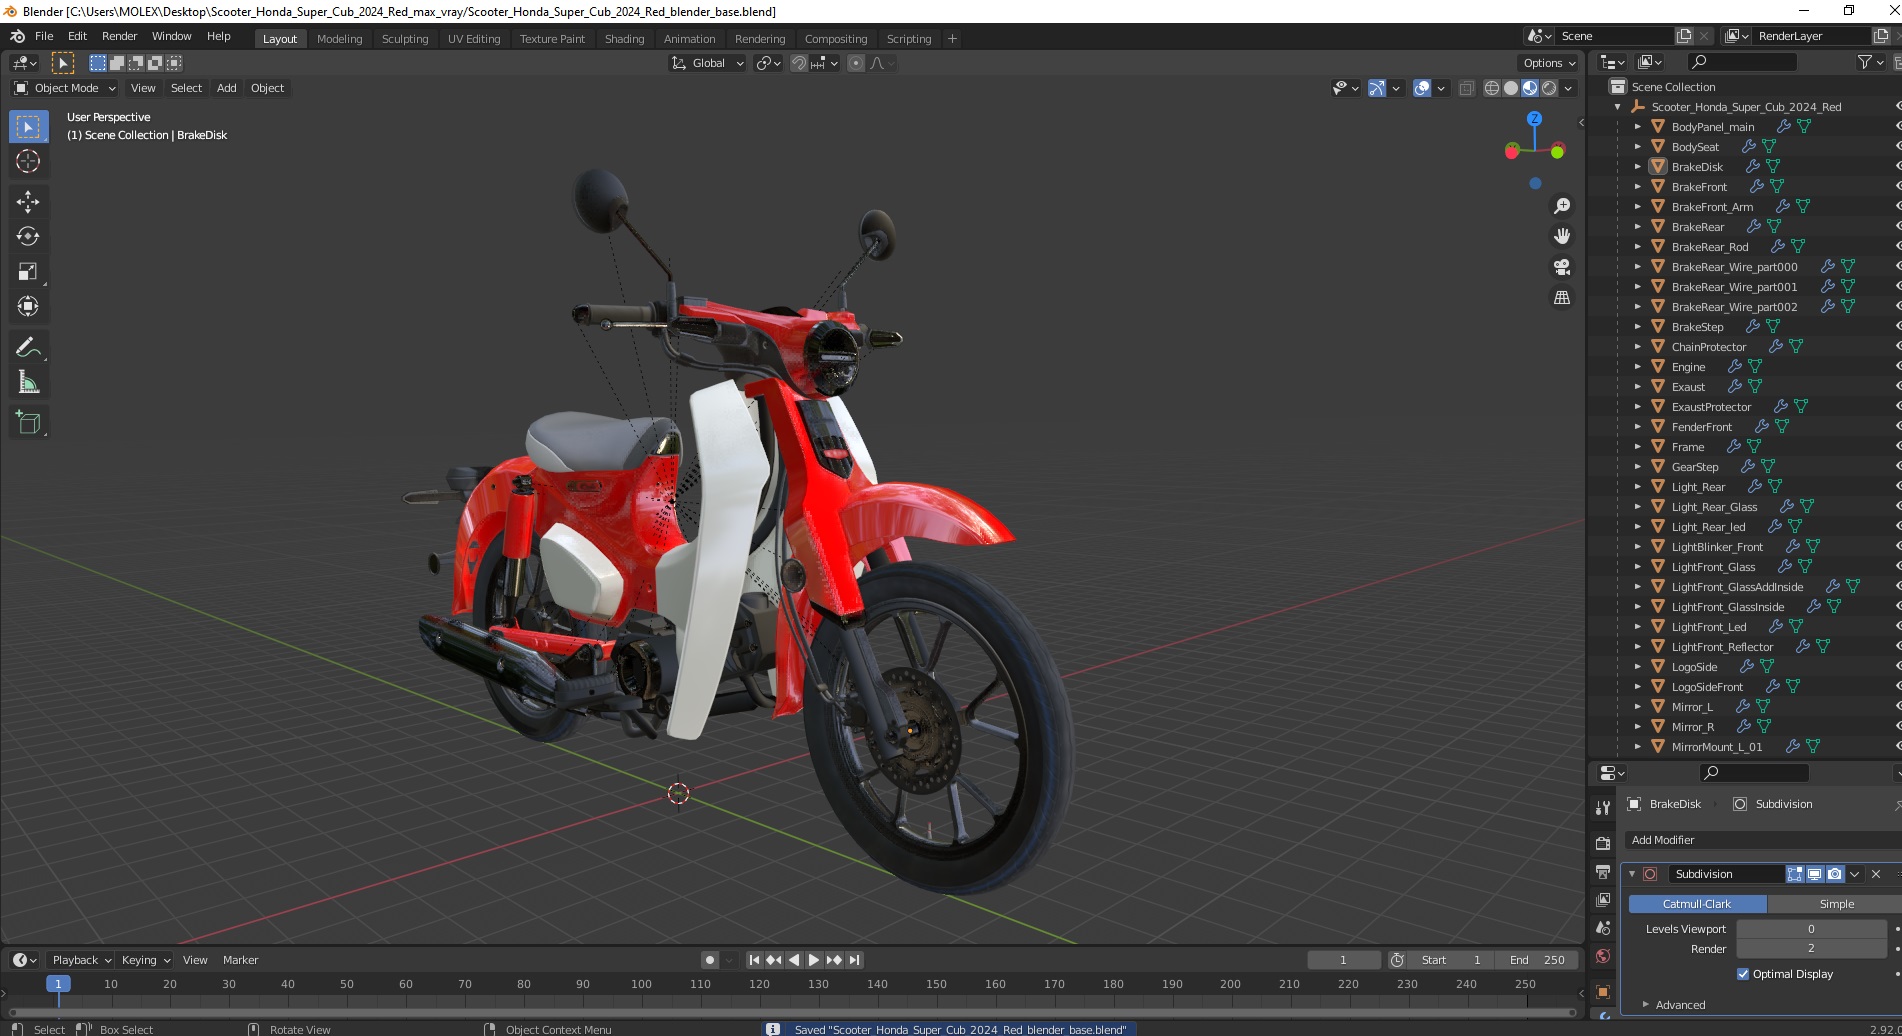Click the outliner search field
This screenshot has height=1036, width=1902.
coord(1742,63)
